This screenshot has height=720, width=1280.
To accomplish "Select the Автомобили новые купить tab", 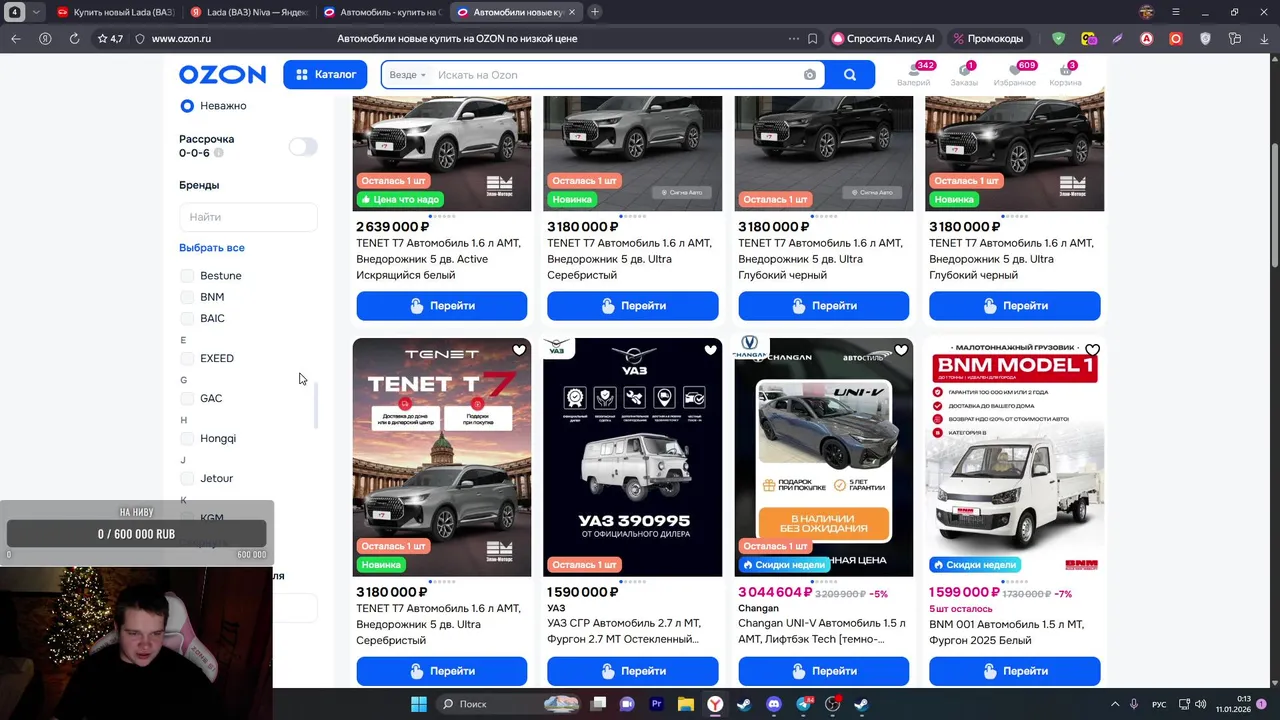I will (x=514, y=12).
